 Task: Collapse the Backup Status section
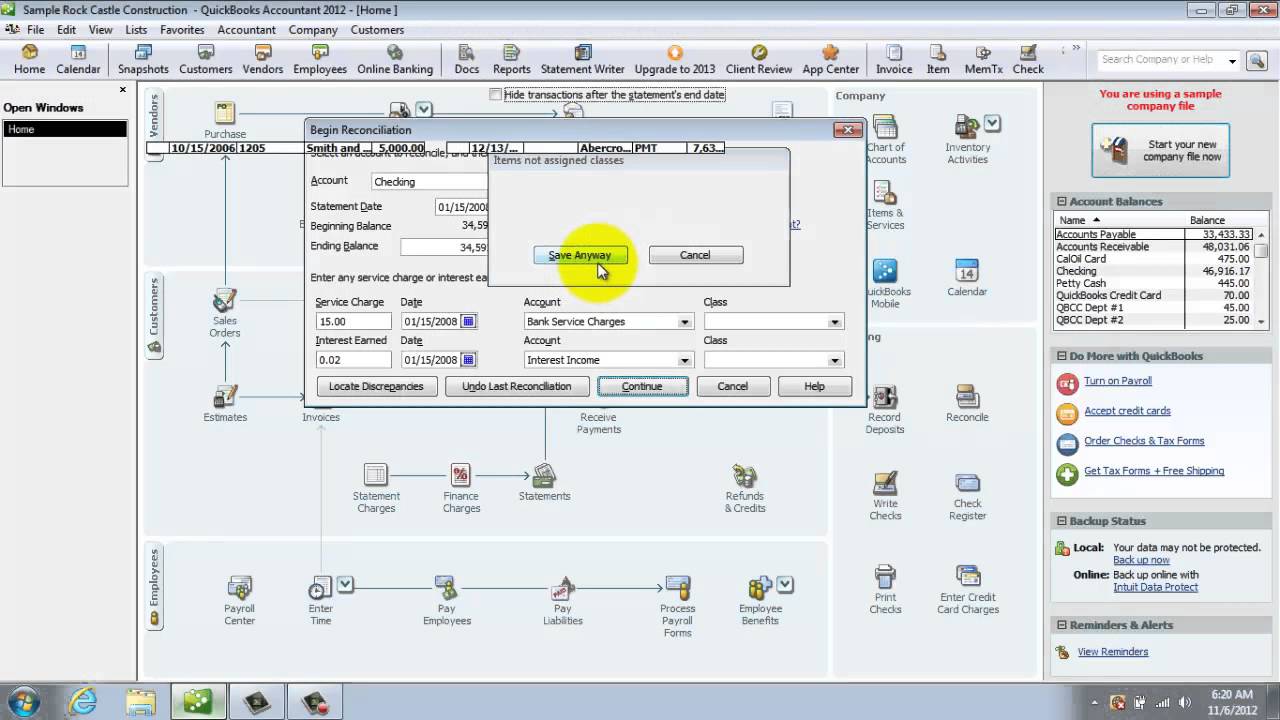tap(1062, 521)
